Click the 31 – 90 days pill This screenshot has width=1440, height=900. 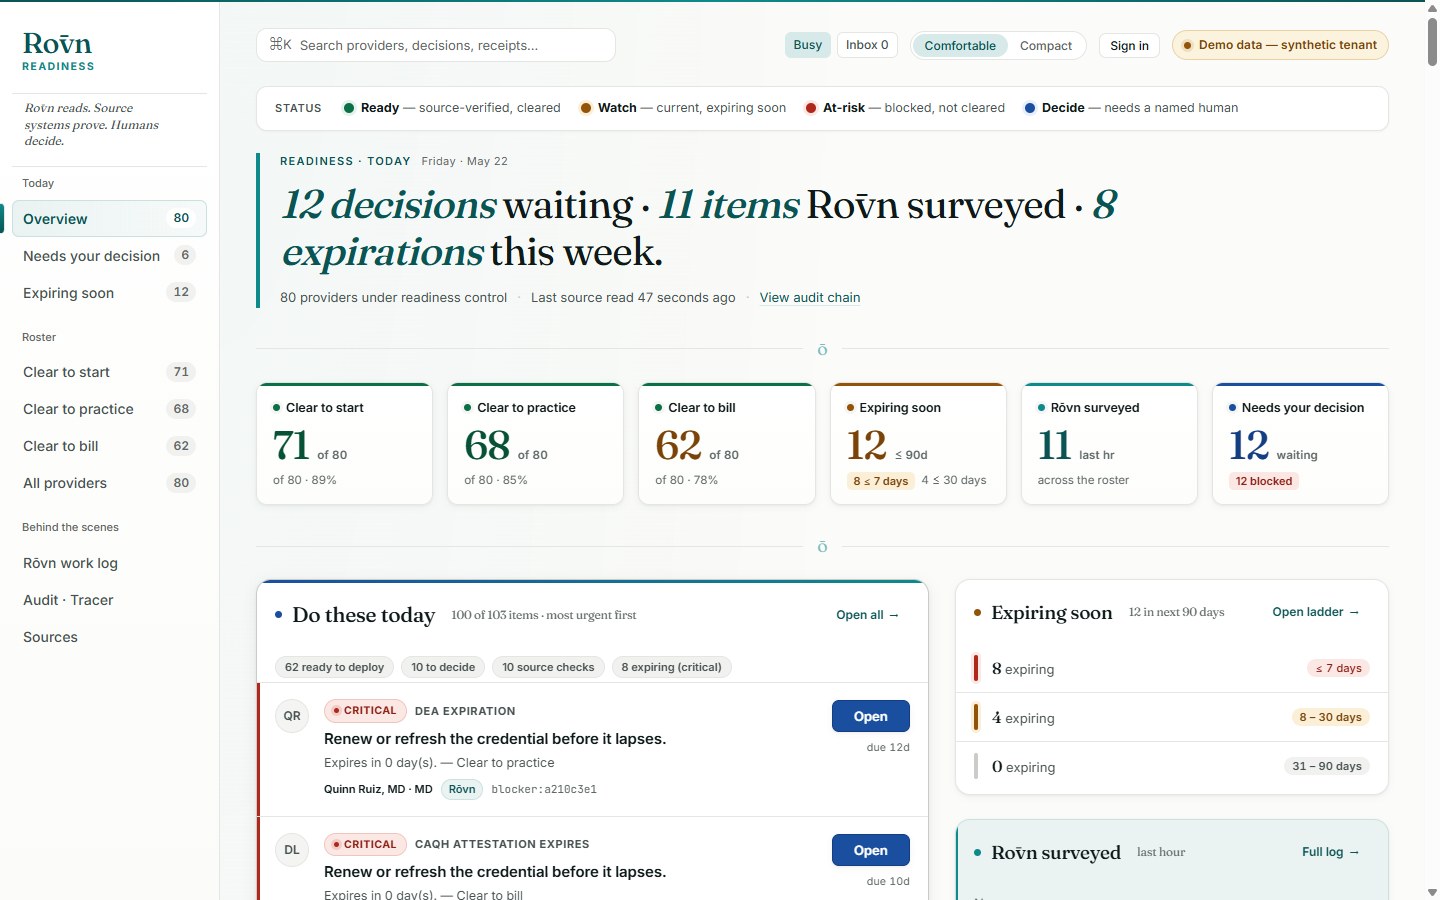(1327, 766)
